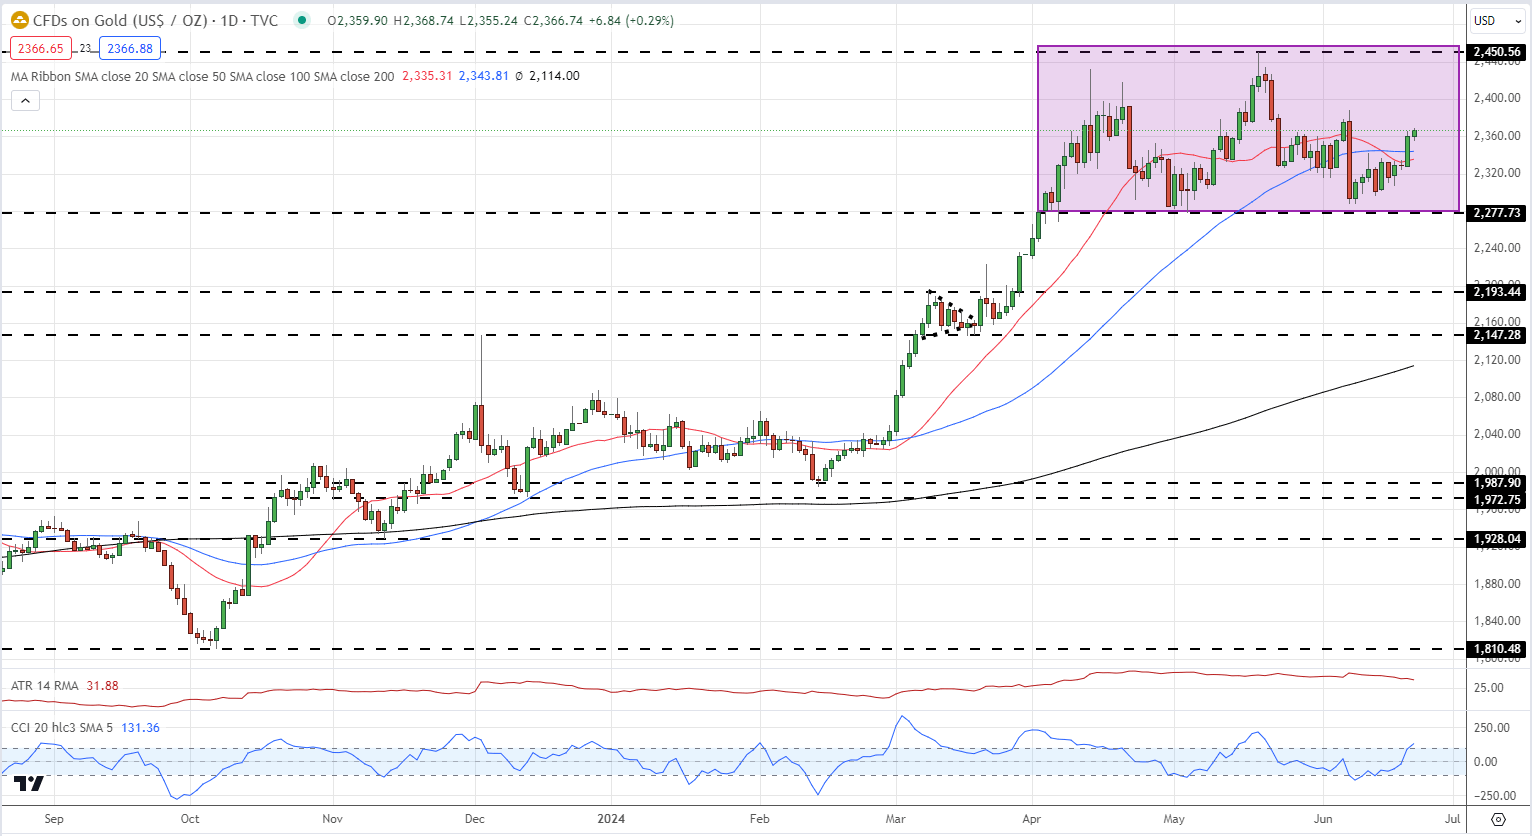Open chart settings hexagon gear icon
This screenshot has width=1532, height=836.
point(1497,819)
